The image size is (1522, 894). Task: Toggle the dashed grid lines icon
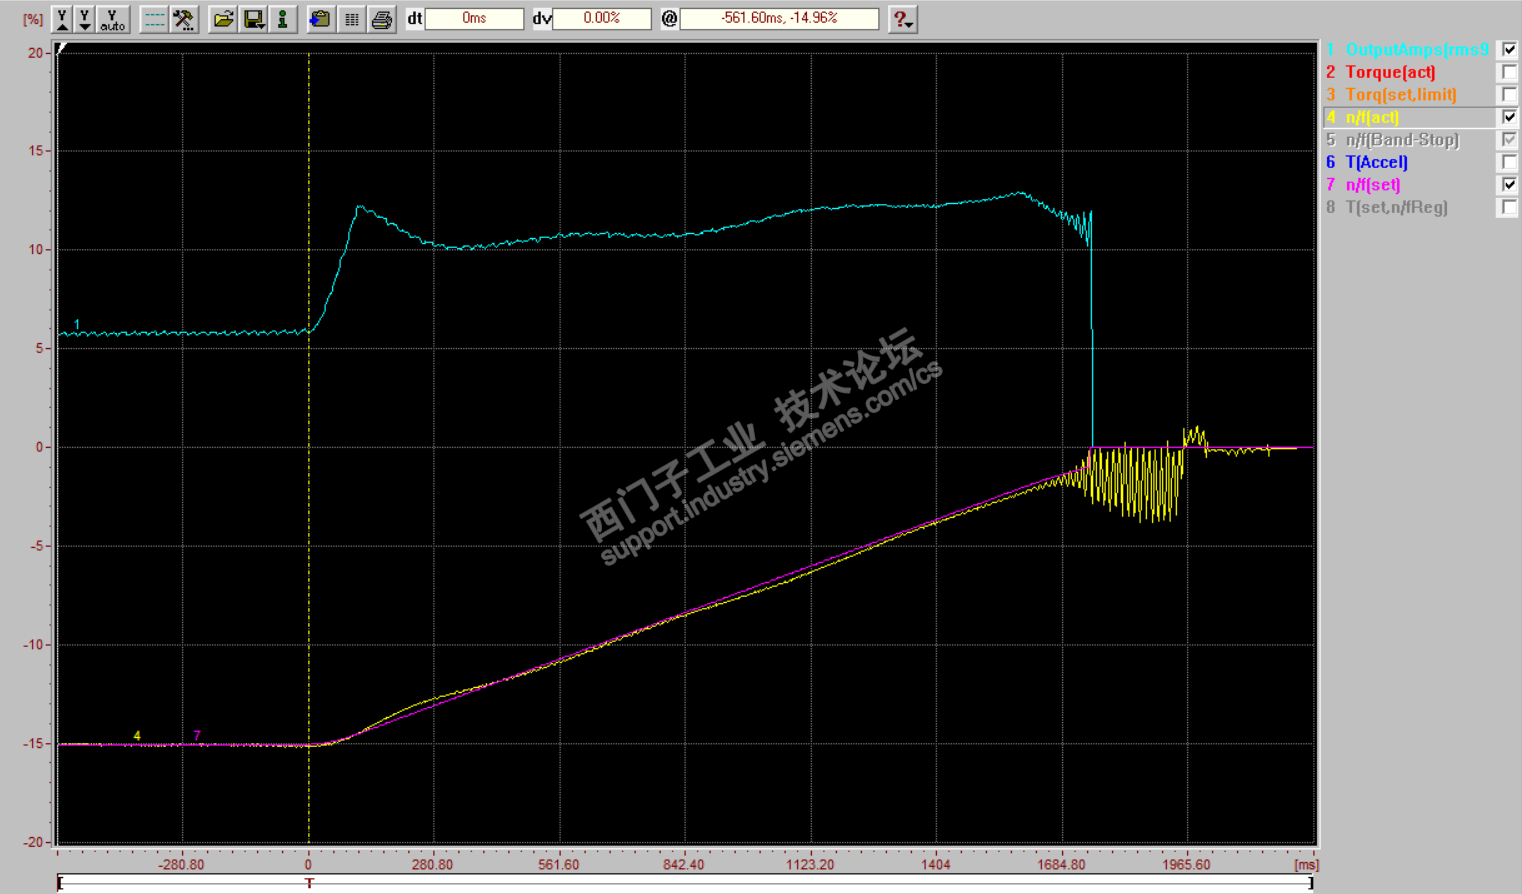(x=154, y=19)
